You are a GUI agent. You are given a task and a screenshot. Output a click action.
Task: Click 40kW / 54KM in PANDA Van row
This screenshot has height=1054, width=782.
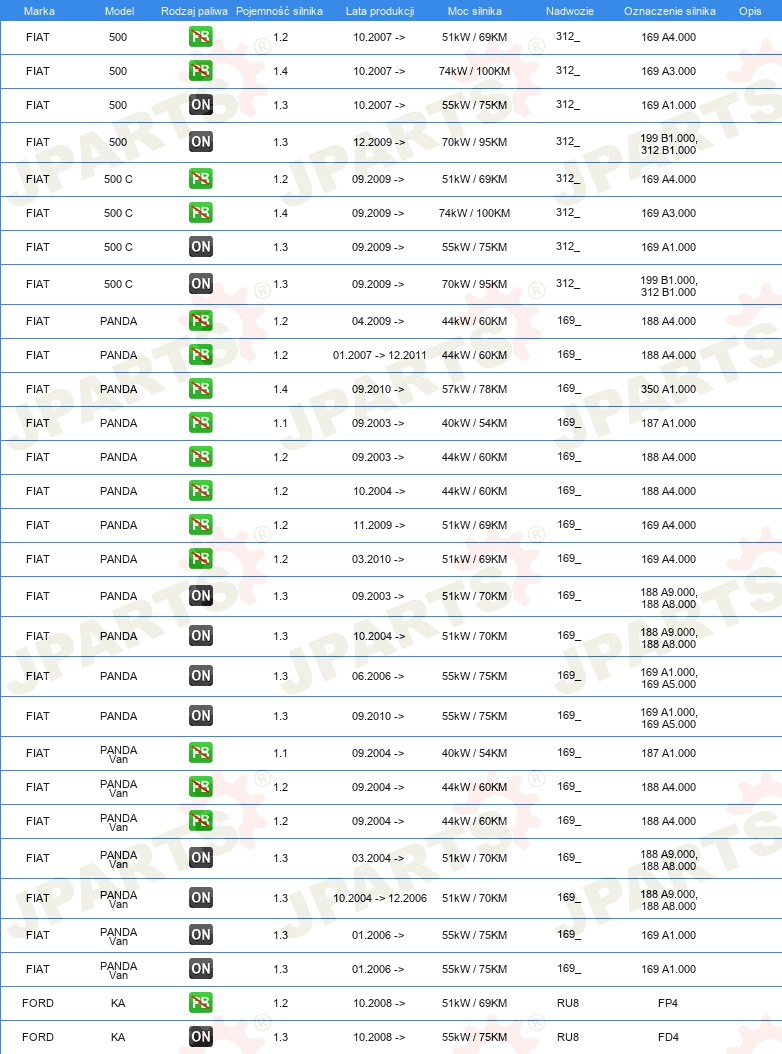coord(474,753)
